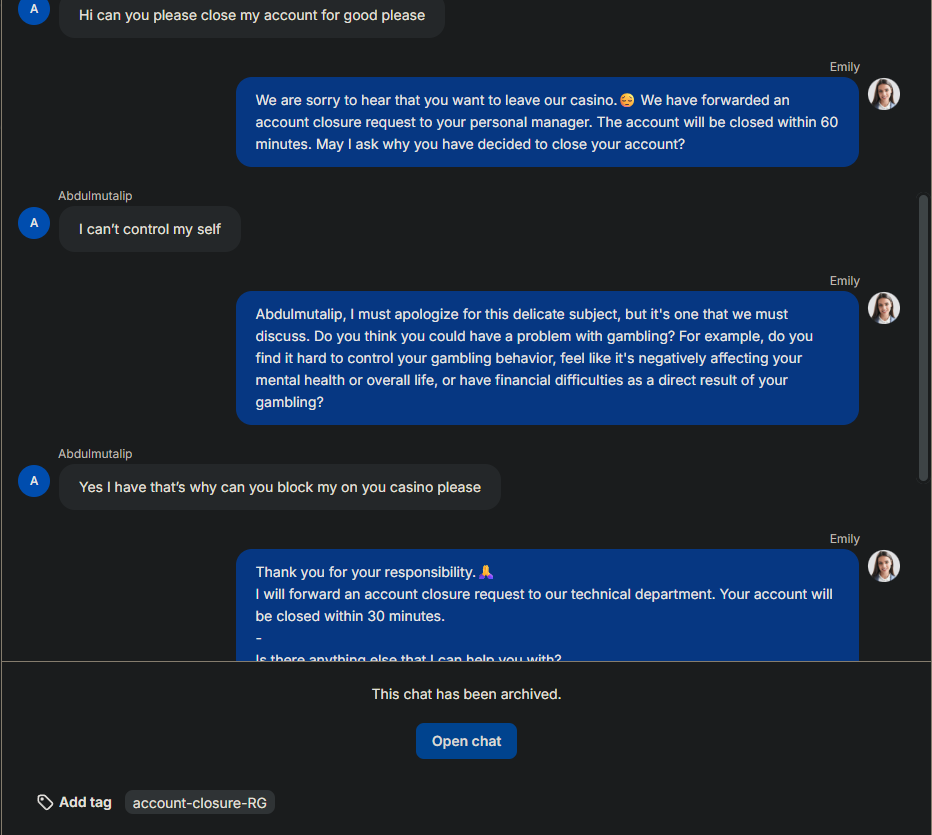Click the tag icon next to Add tag
The width and height of the screenshot is (932, 835).
(x=45, y=802)
